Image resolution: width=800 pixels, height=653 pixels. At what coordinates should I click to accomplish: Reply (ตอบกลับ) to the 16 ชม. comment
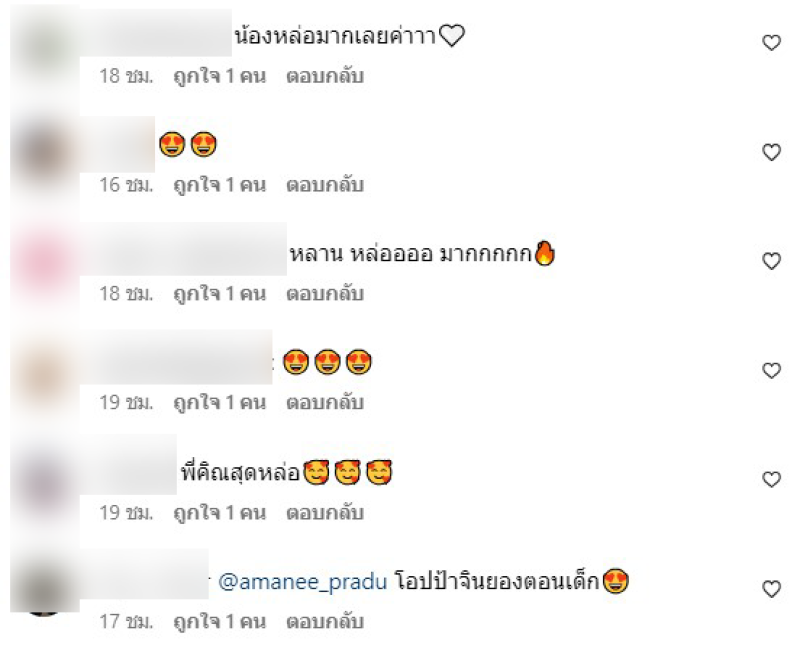pyautogui.click(x=325, y=185)
